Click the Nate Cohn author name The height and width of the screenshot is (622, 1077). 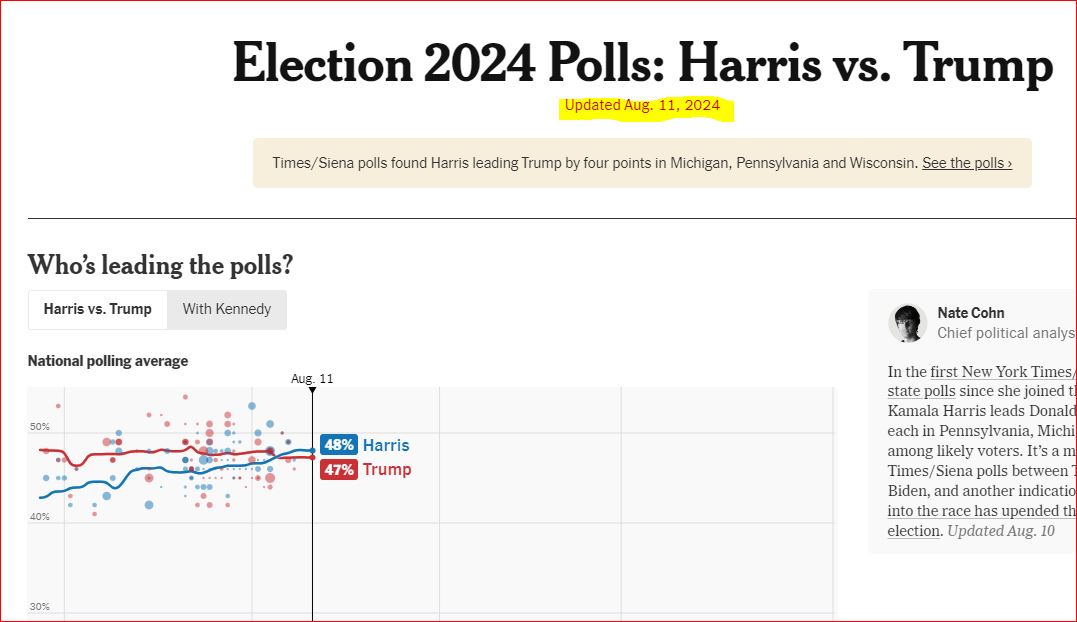pyautogui.click(x=971, y=313)
